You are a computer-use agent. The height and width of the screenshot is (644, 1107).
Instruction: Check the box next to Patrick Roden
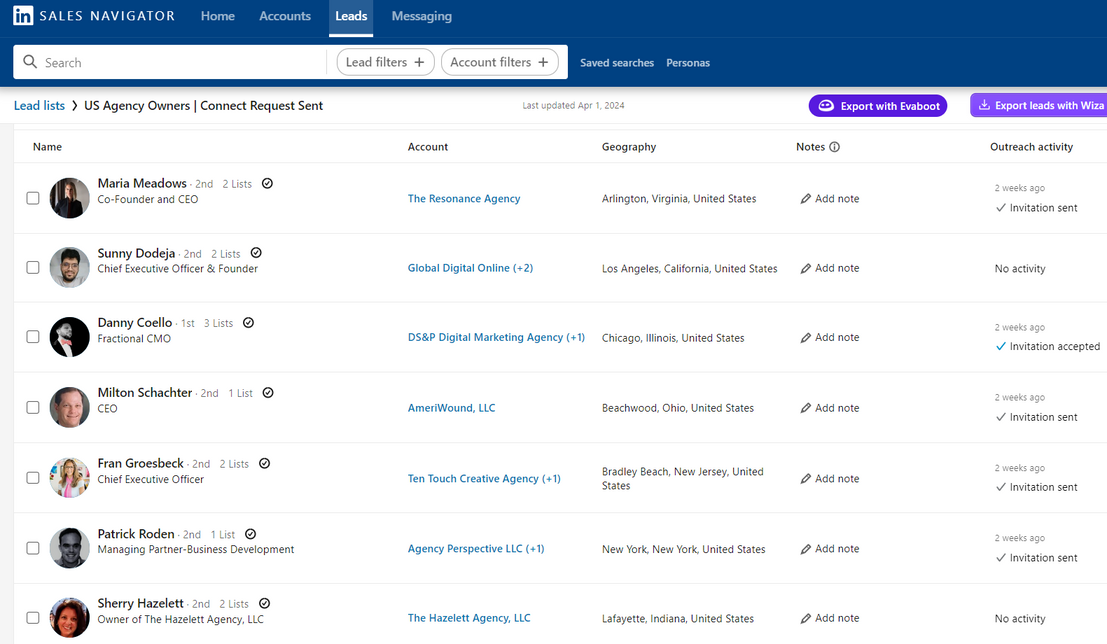coord(33,548)
